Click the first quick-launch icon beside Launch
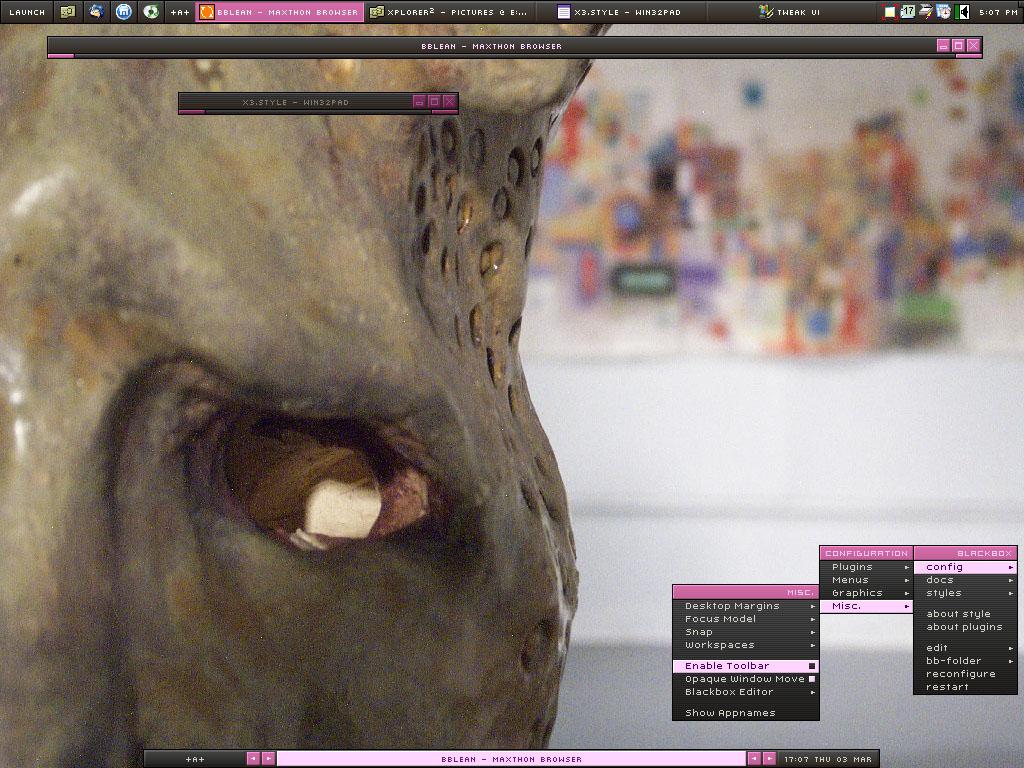 point(68,12)
